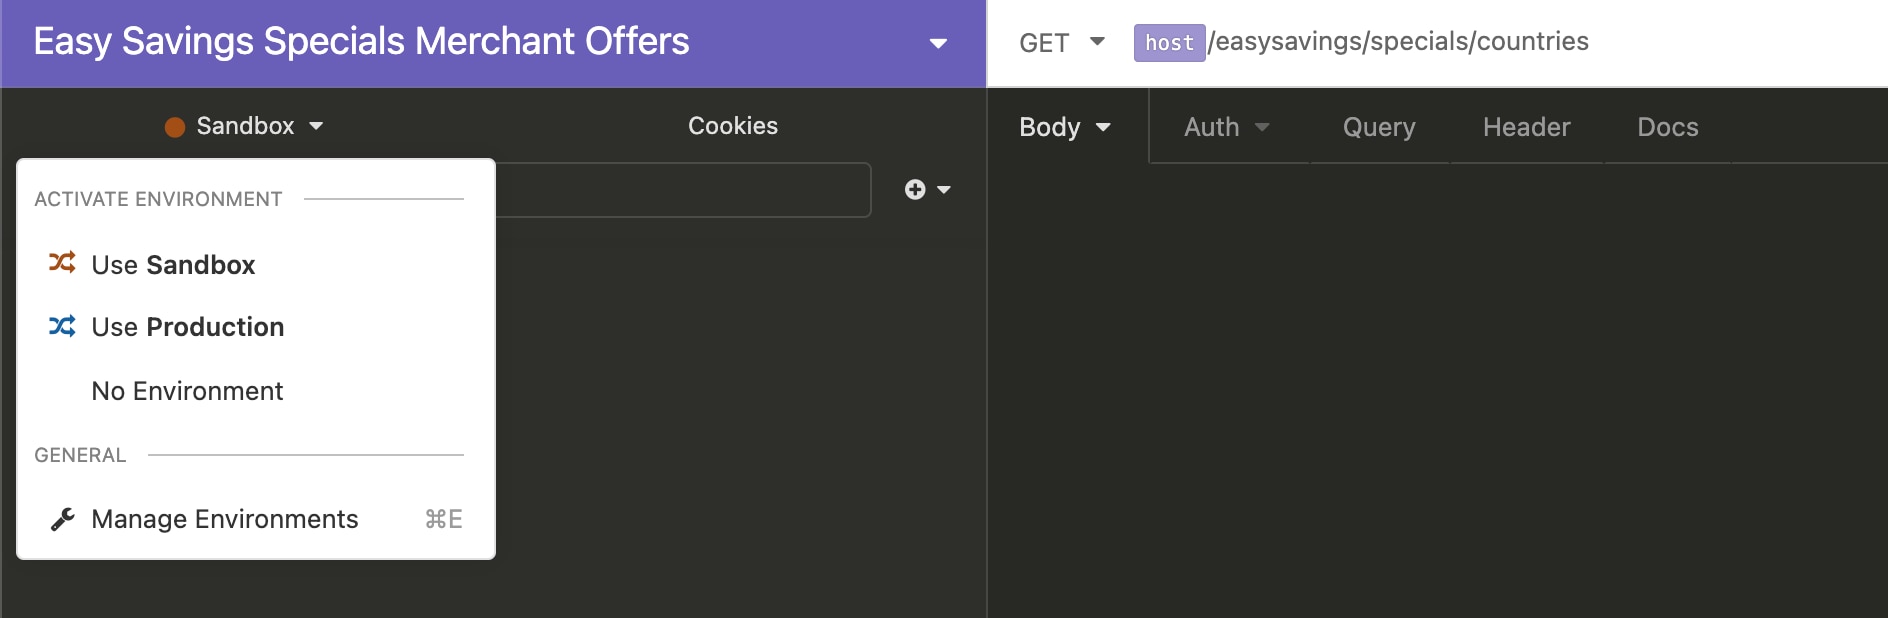Click the request URL field path text

pyautogui.click(x=1399, y=42)
